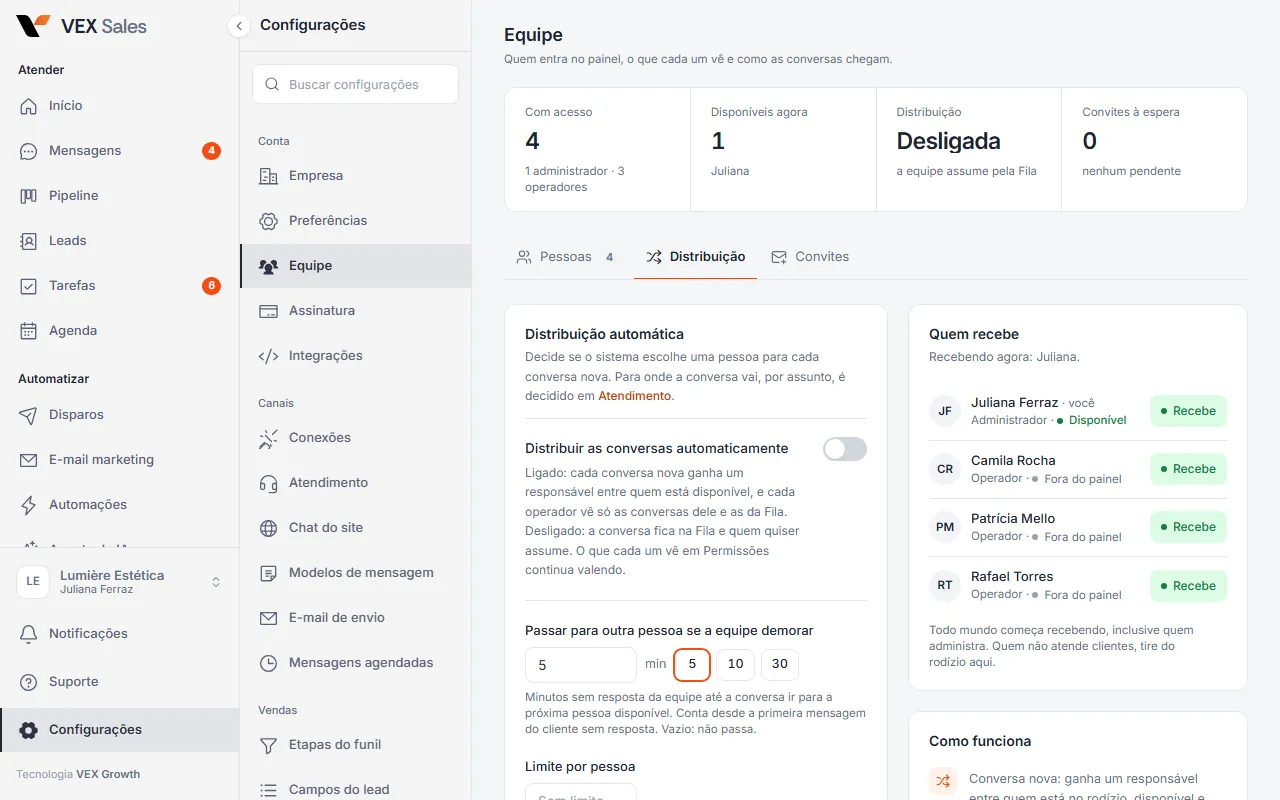
Task: Choose the 30 minute preset
Action: pyautogui.click(x=780, y=664)
